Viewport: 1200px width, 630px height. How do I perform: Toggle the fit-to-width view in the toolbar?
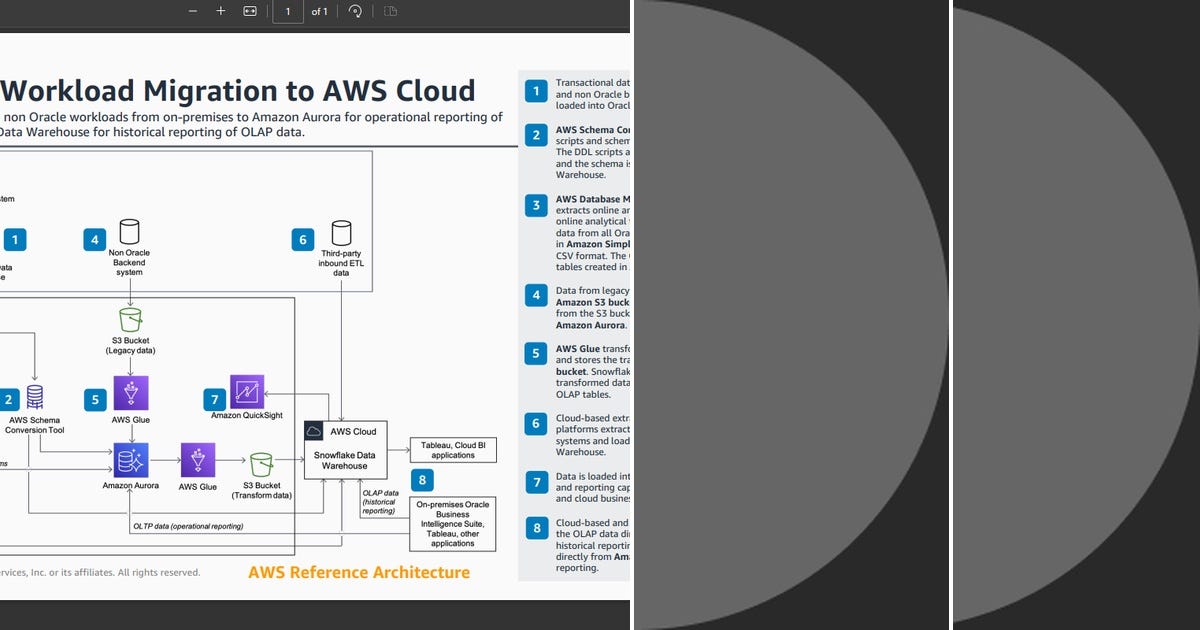252,11
